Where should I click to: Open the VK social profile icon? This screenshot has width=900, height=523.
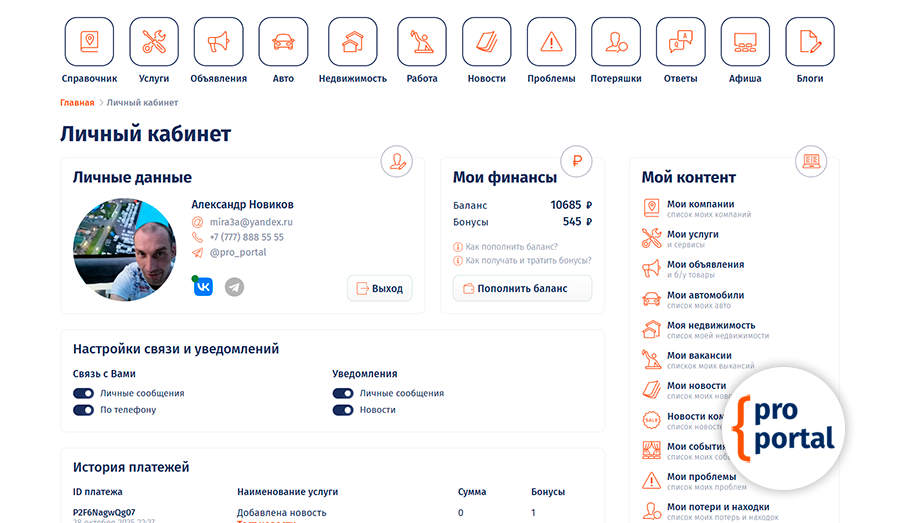(x=203, y=287)
